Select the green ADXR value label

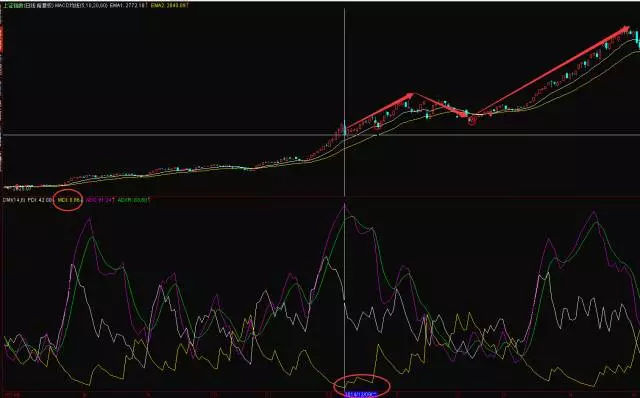click(132, 200)
